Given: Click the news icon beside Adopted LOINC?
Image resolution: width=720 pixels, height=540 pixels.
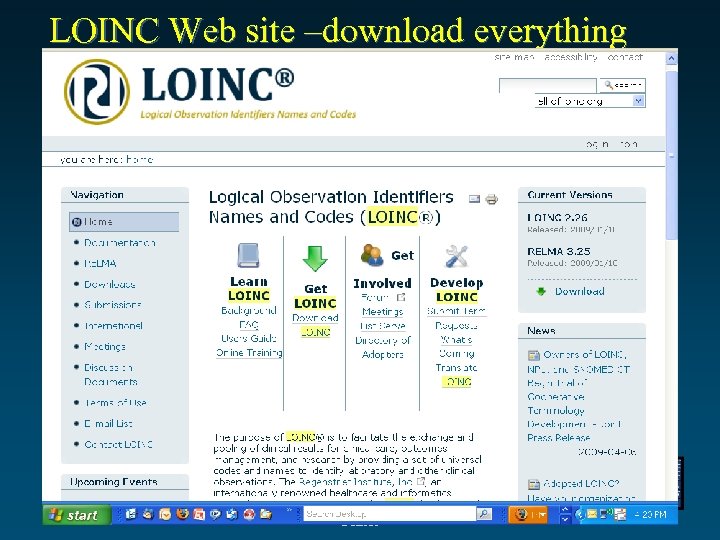Looking at the screenshot, I should (534, 484).
